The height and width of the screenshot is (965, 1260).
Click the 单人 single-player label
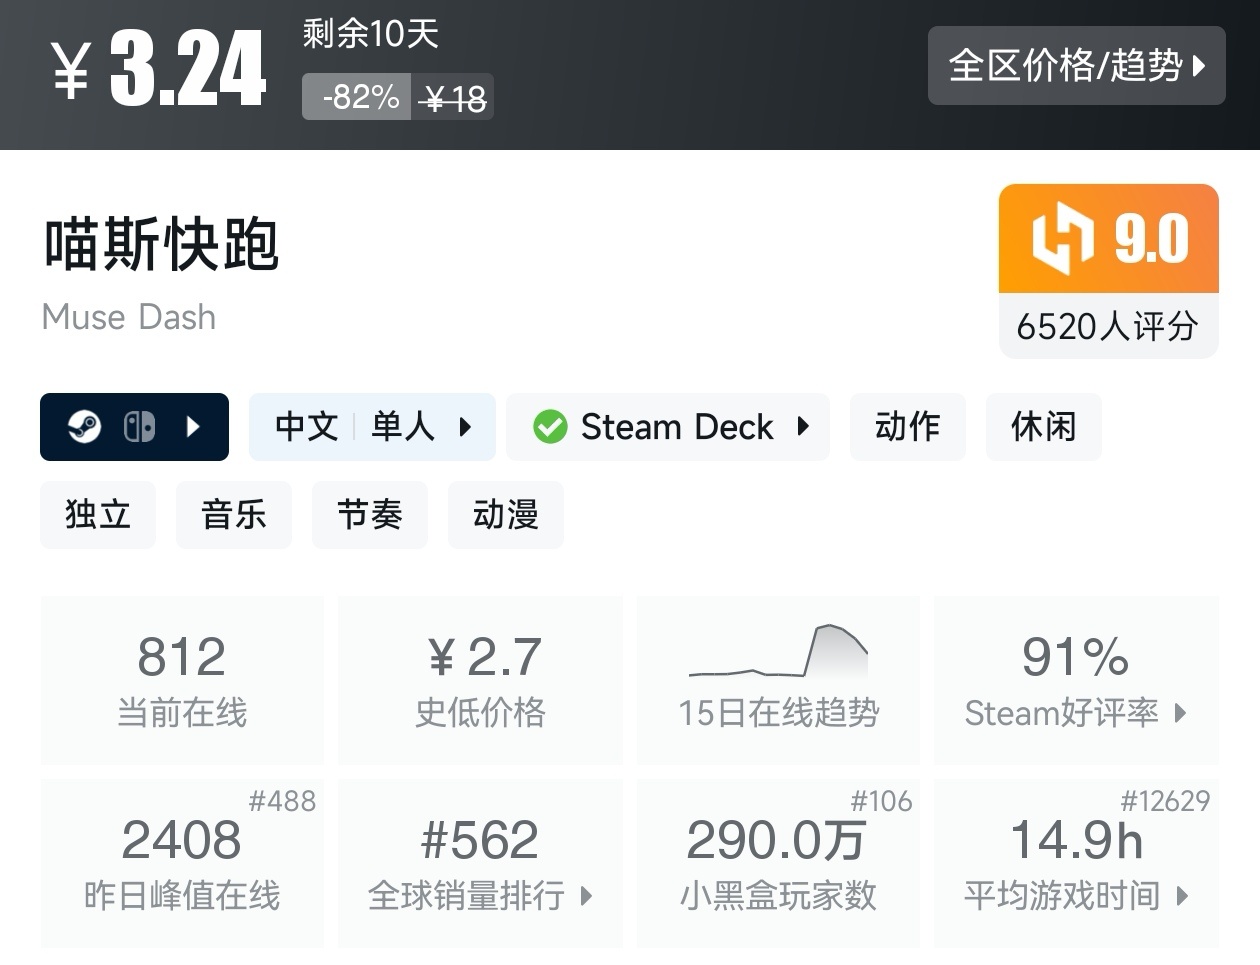pos(404,427)
